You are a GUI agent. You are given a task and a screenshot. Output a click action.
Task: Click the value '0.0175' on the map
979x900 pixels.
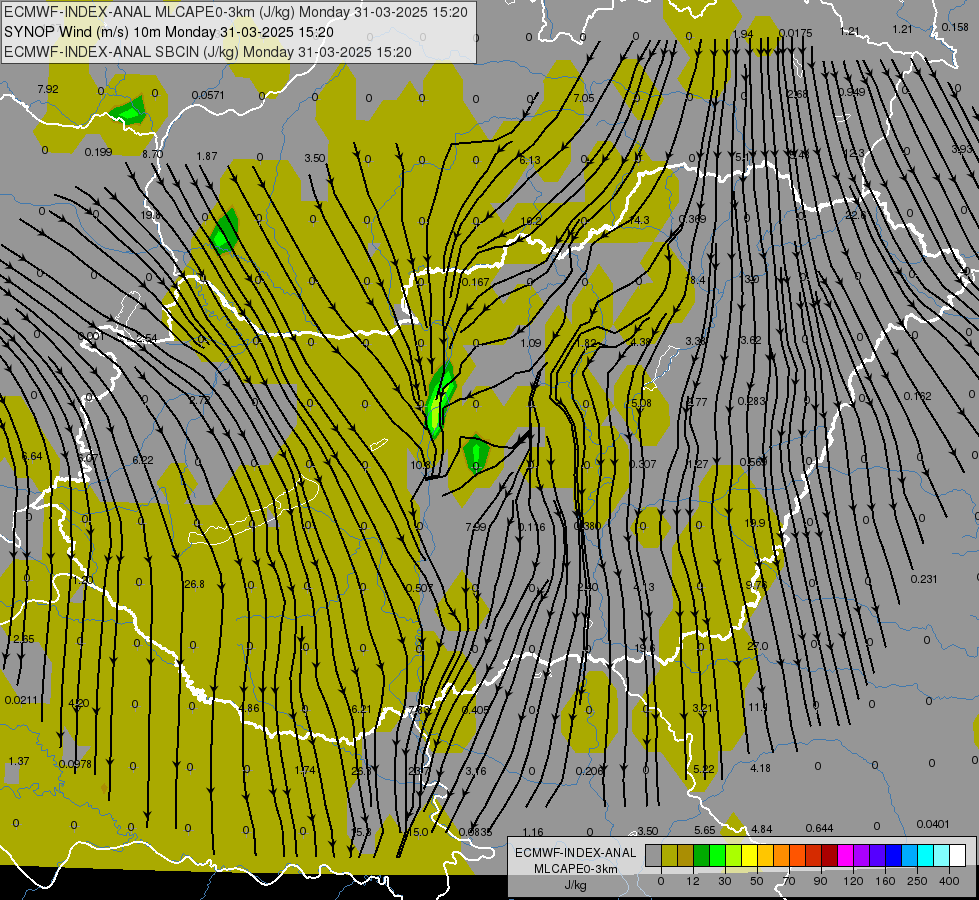click(796, 33)
